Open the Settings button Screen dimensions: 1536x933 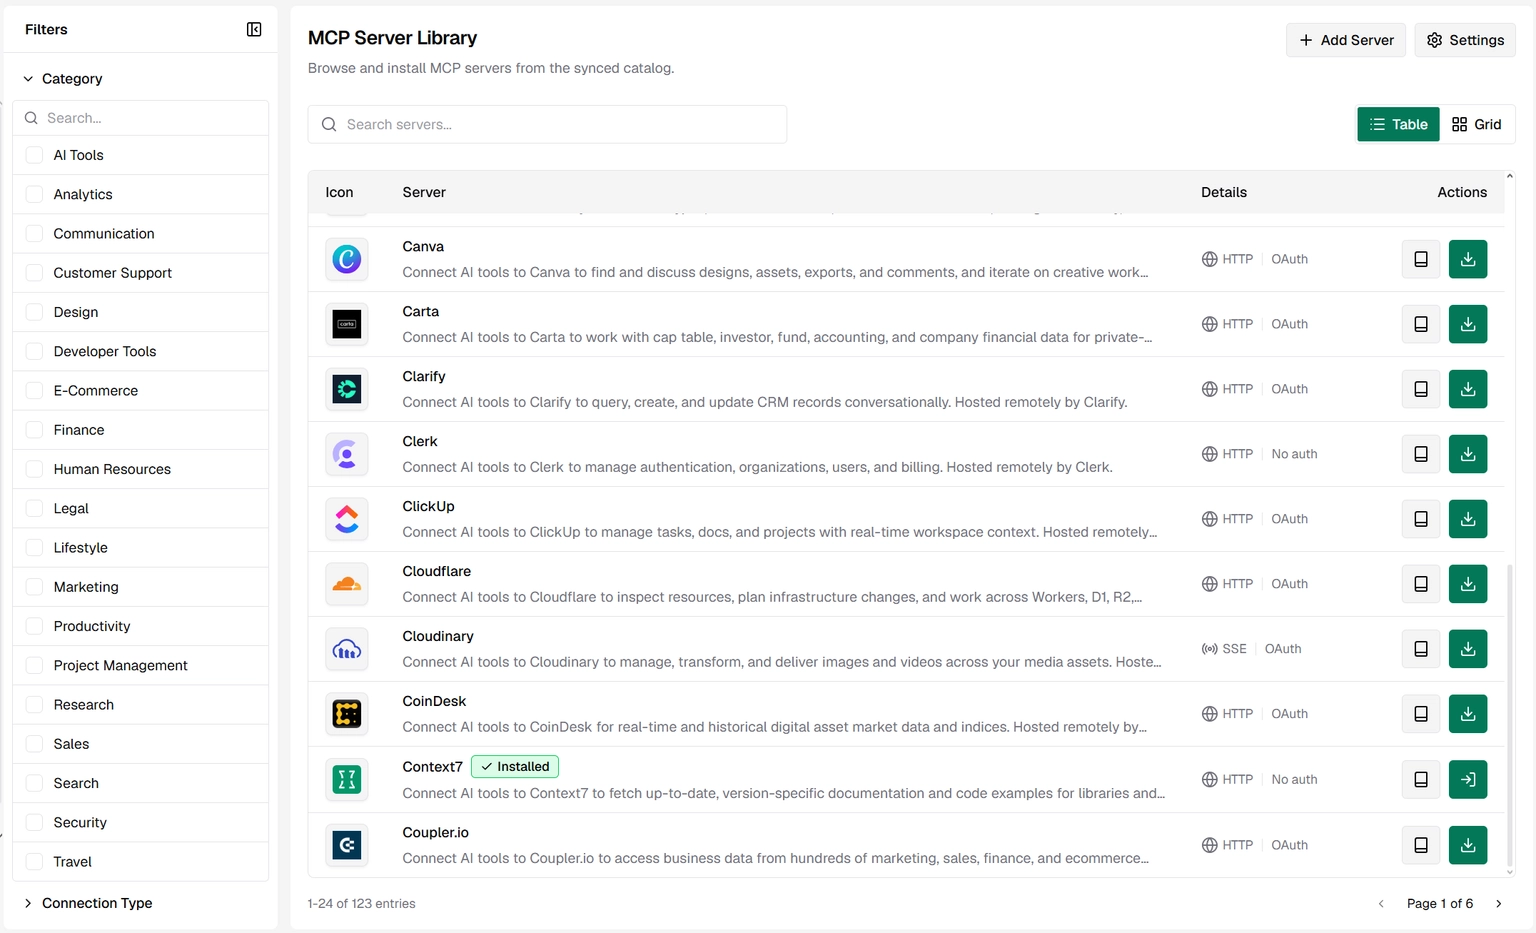[1465, 40]
